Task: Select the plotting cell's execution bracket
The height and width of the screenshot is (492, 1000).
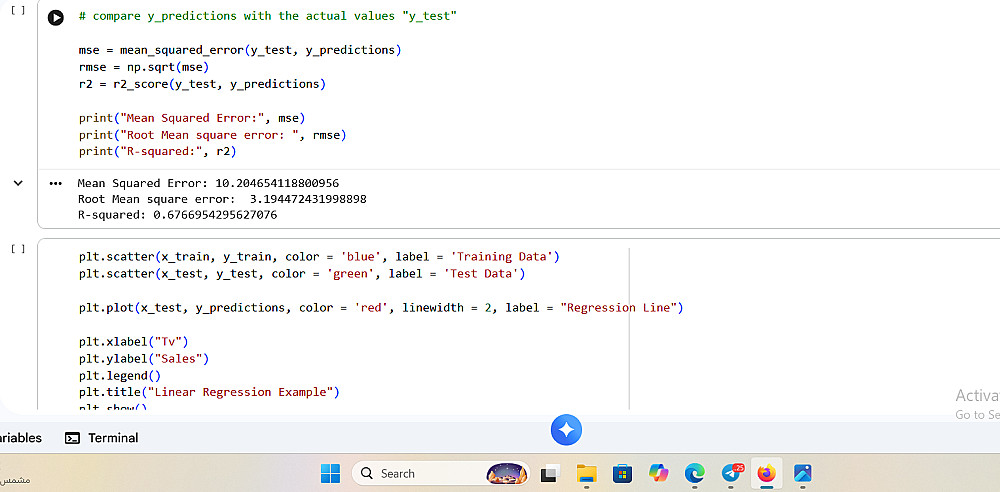Action: click(x=18, y=249)
